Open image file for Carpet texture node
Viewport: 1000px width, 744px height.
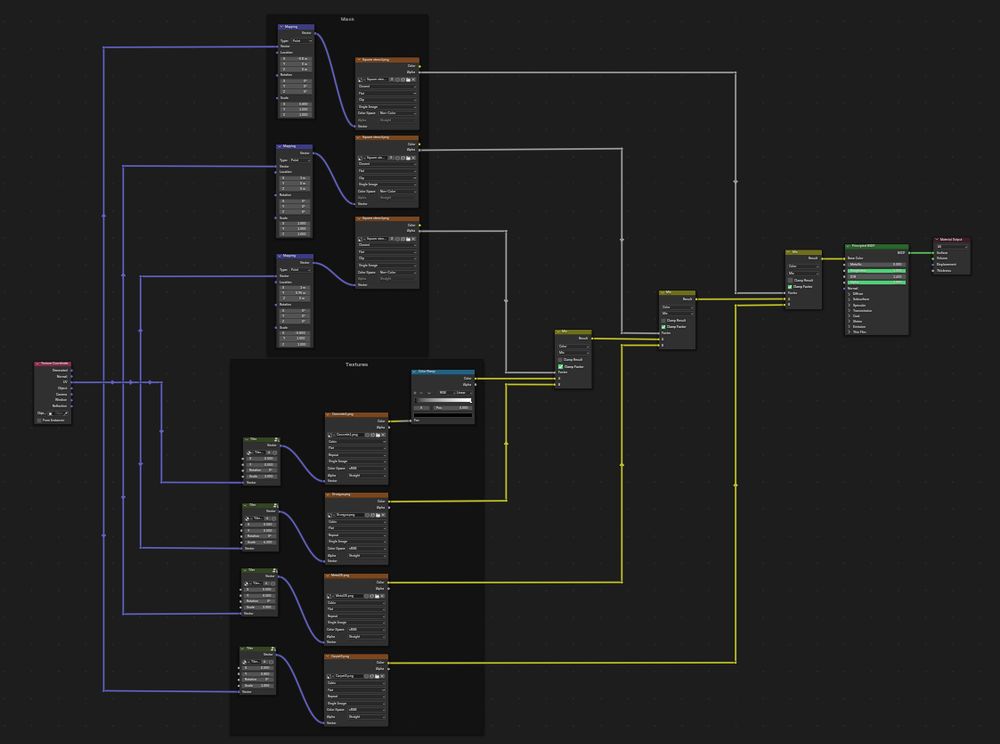coord(378,676)
